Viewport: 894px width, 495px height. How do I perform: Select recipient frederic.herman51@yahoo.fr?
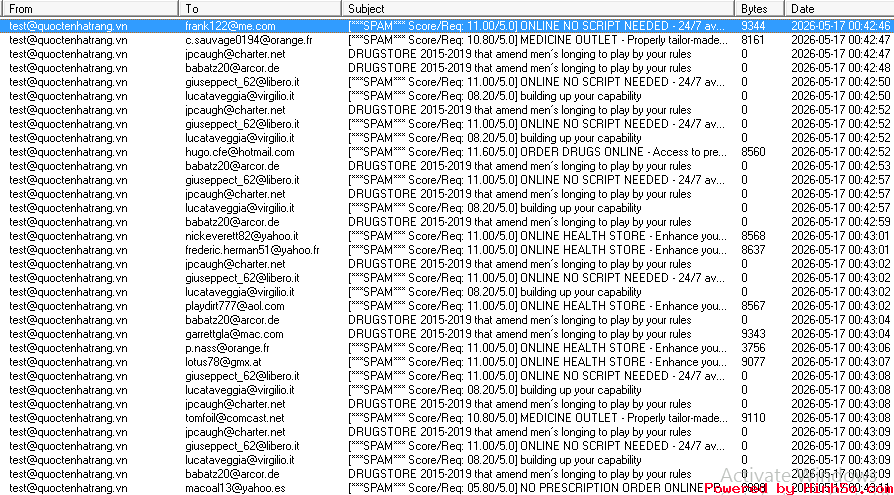pyautogui.click(x=252, y=250)
